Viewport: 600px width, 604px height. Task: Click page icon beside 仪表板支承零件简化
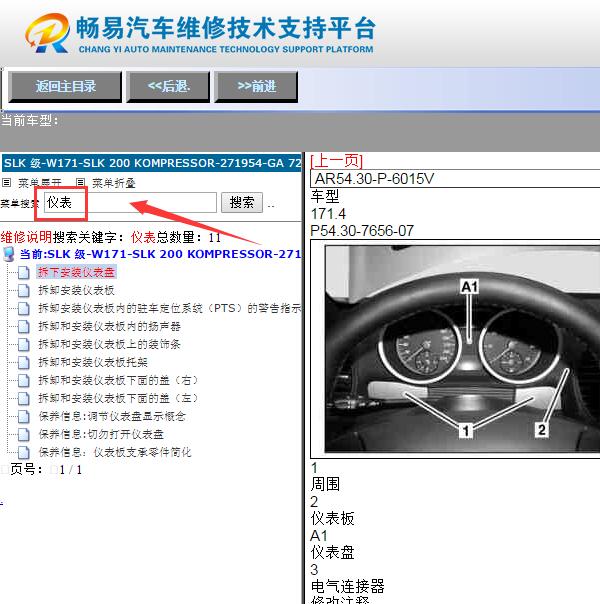23,452
